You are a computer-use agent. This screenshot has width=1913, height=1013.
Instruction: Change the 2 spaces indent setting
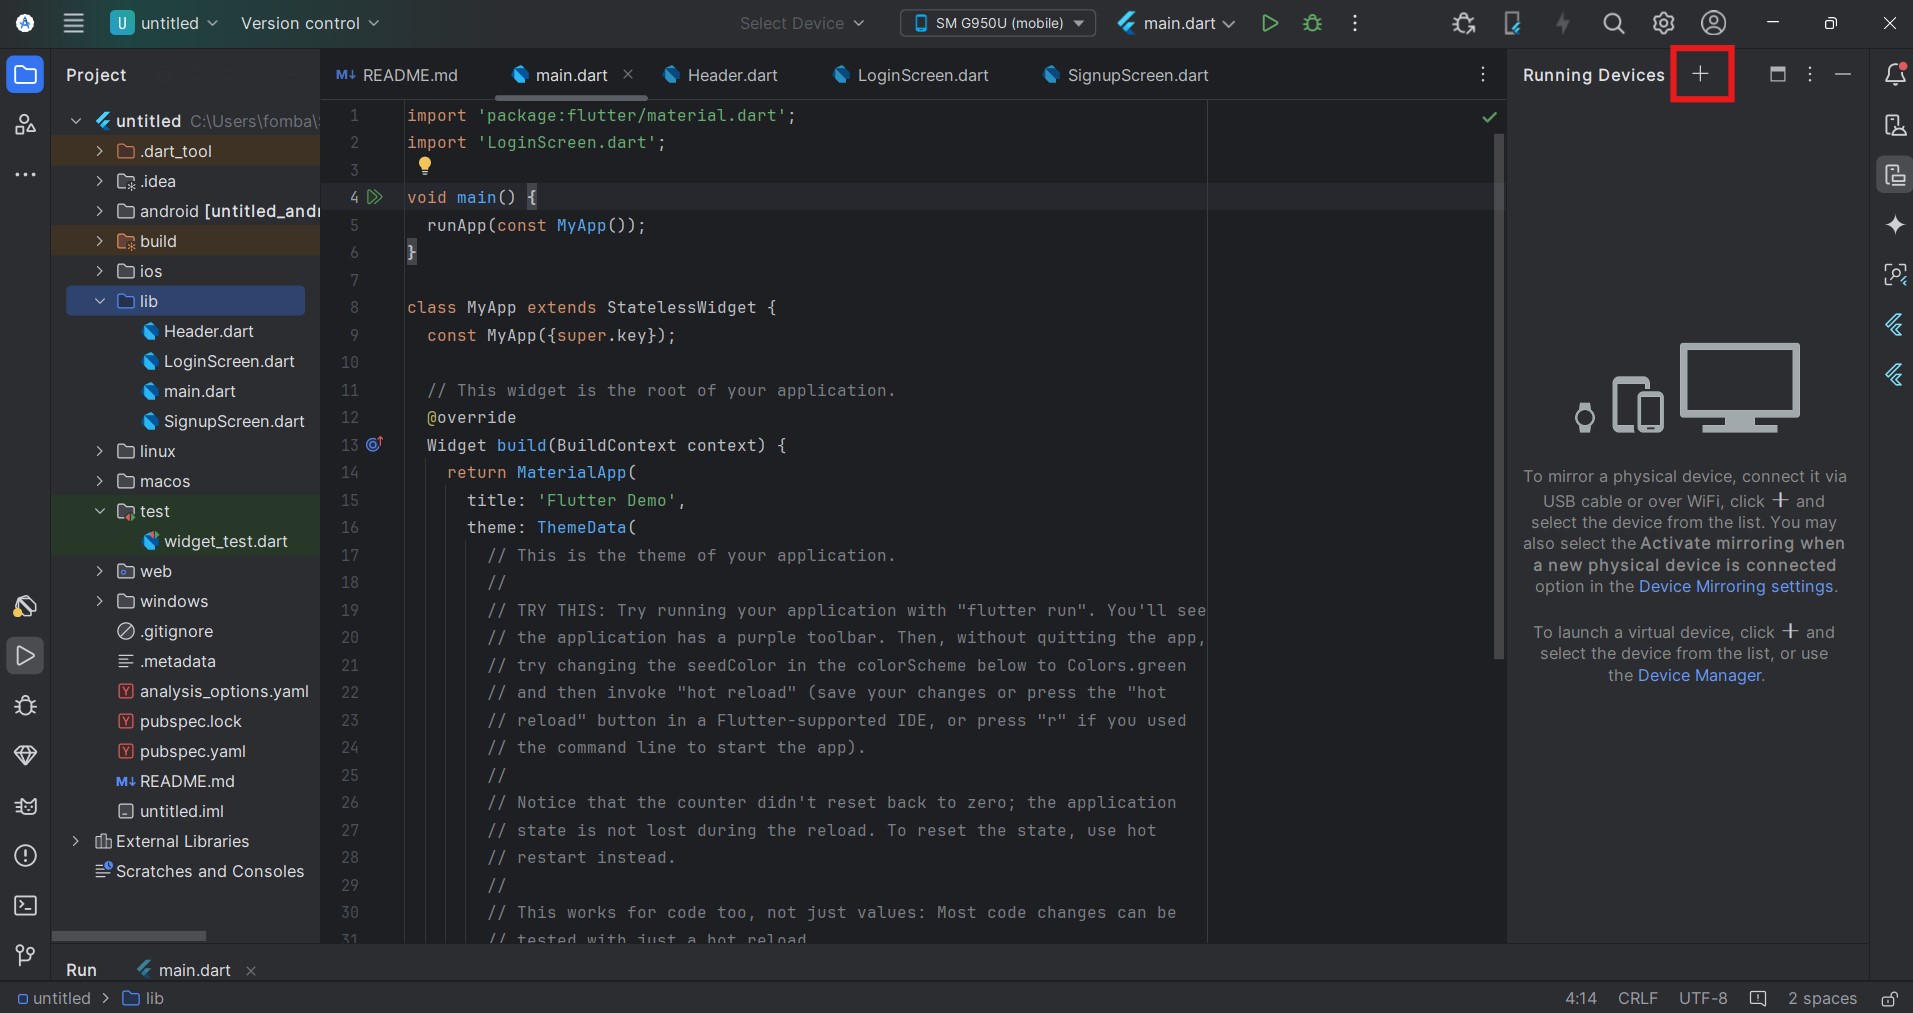[1822, 998]
